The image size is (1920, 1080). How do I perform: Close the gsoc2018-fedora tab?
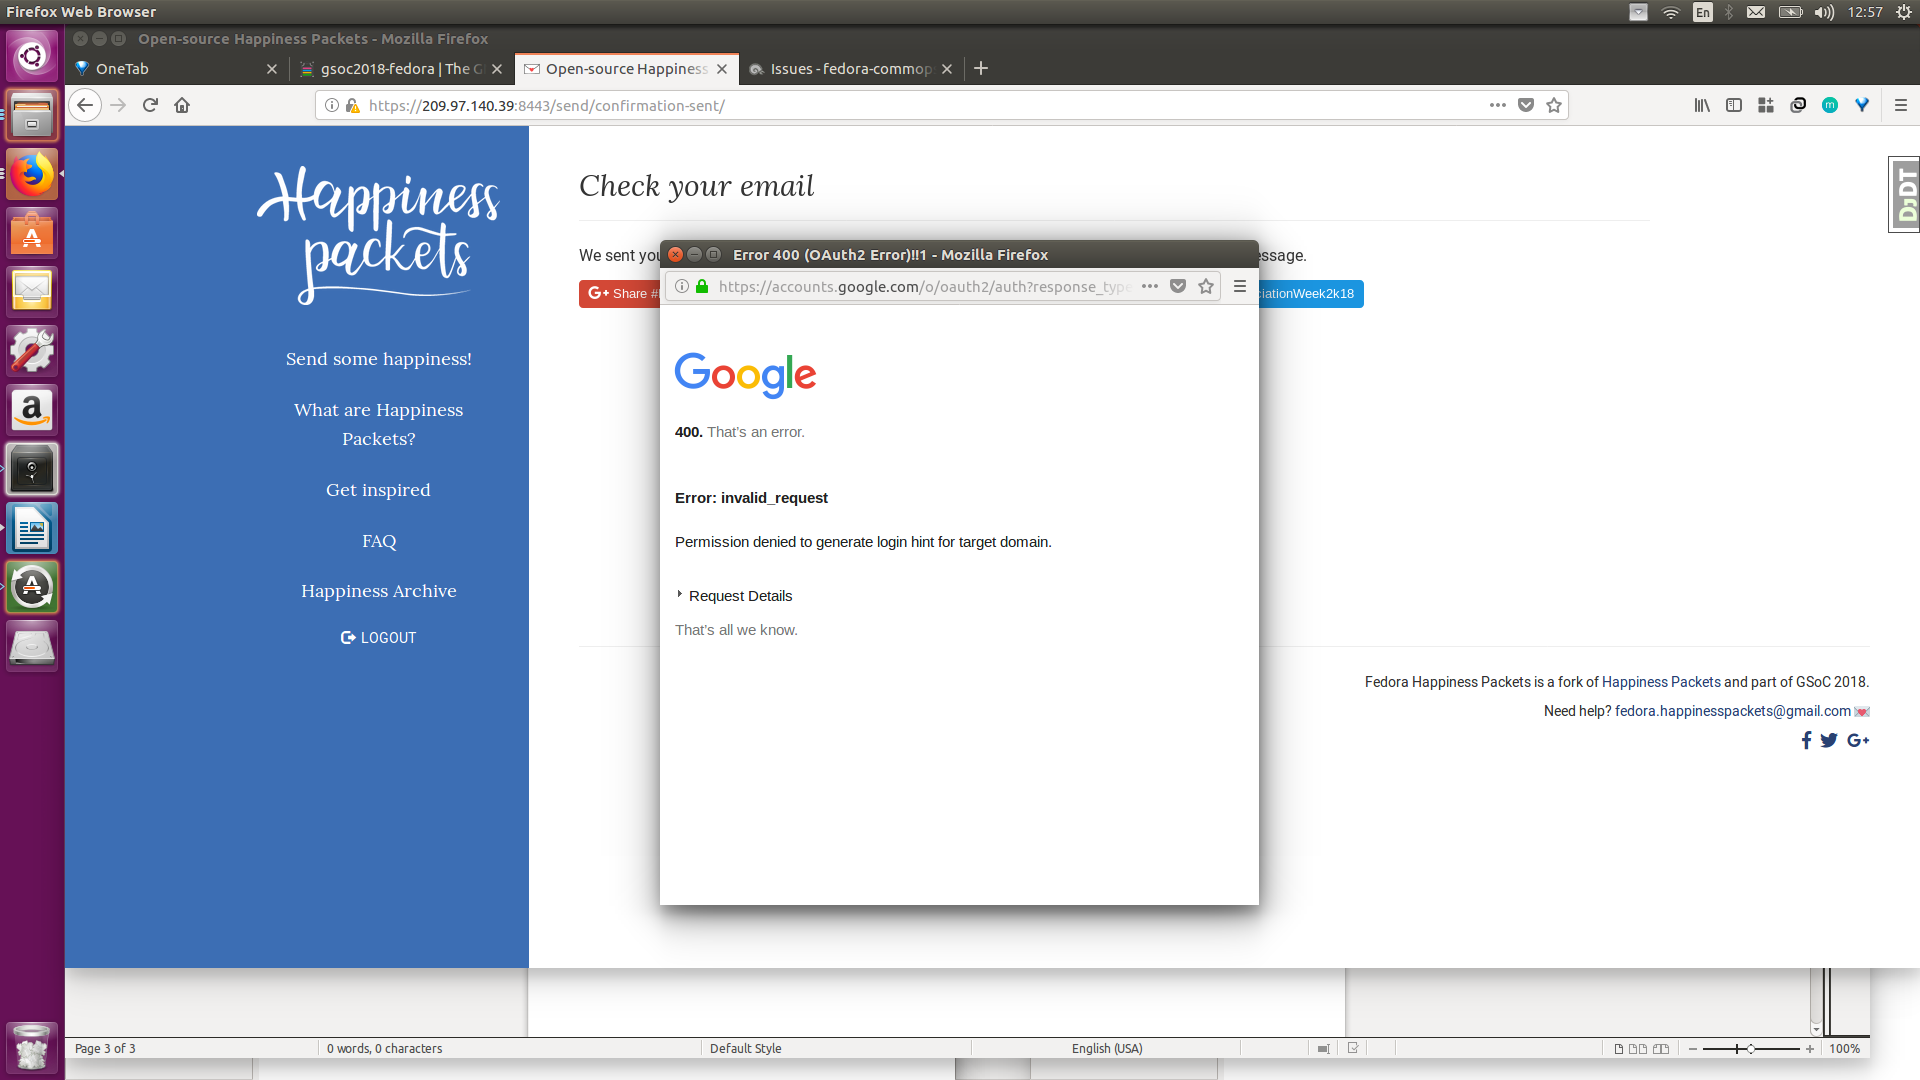click(x=497, y=69)
